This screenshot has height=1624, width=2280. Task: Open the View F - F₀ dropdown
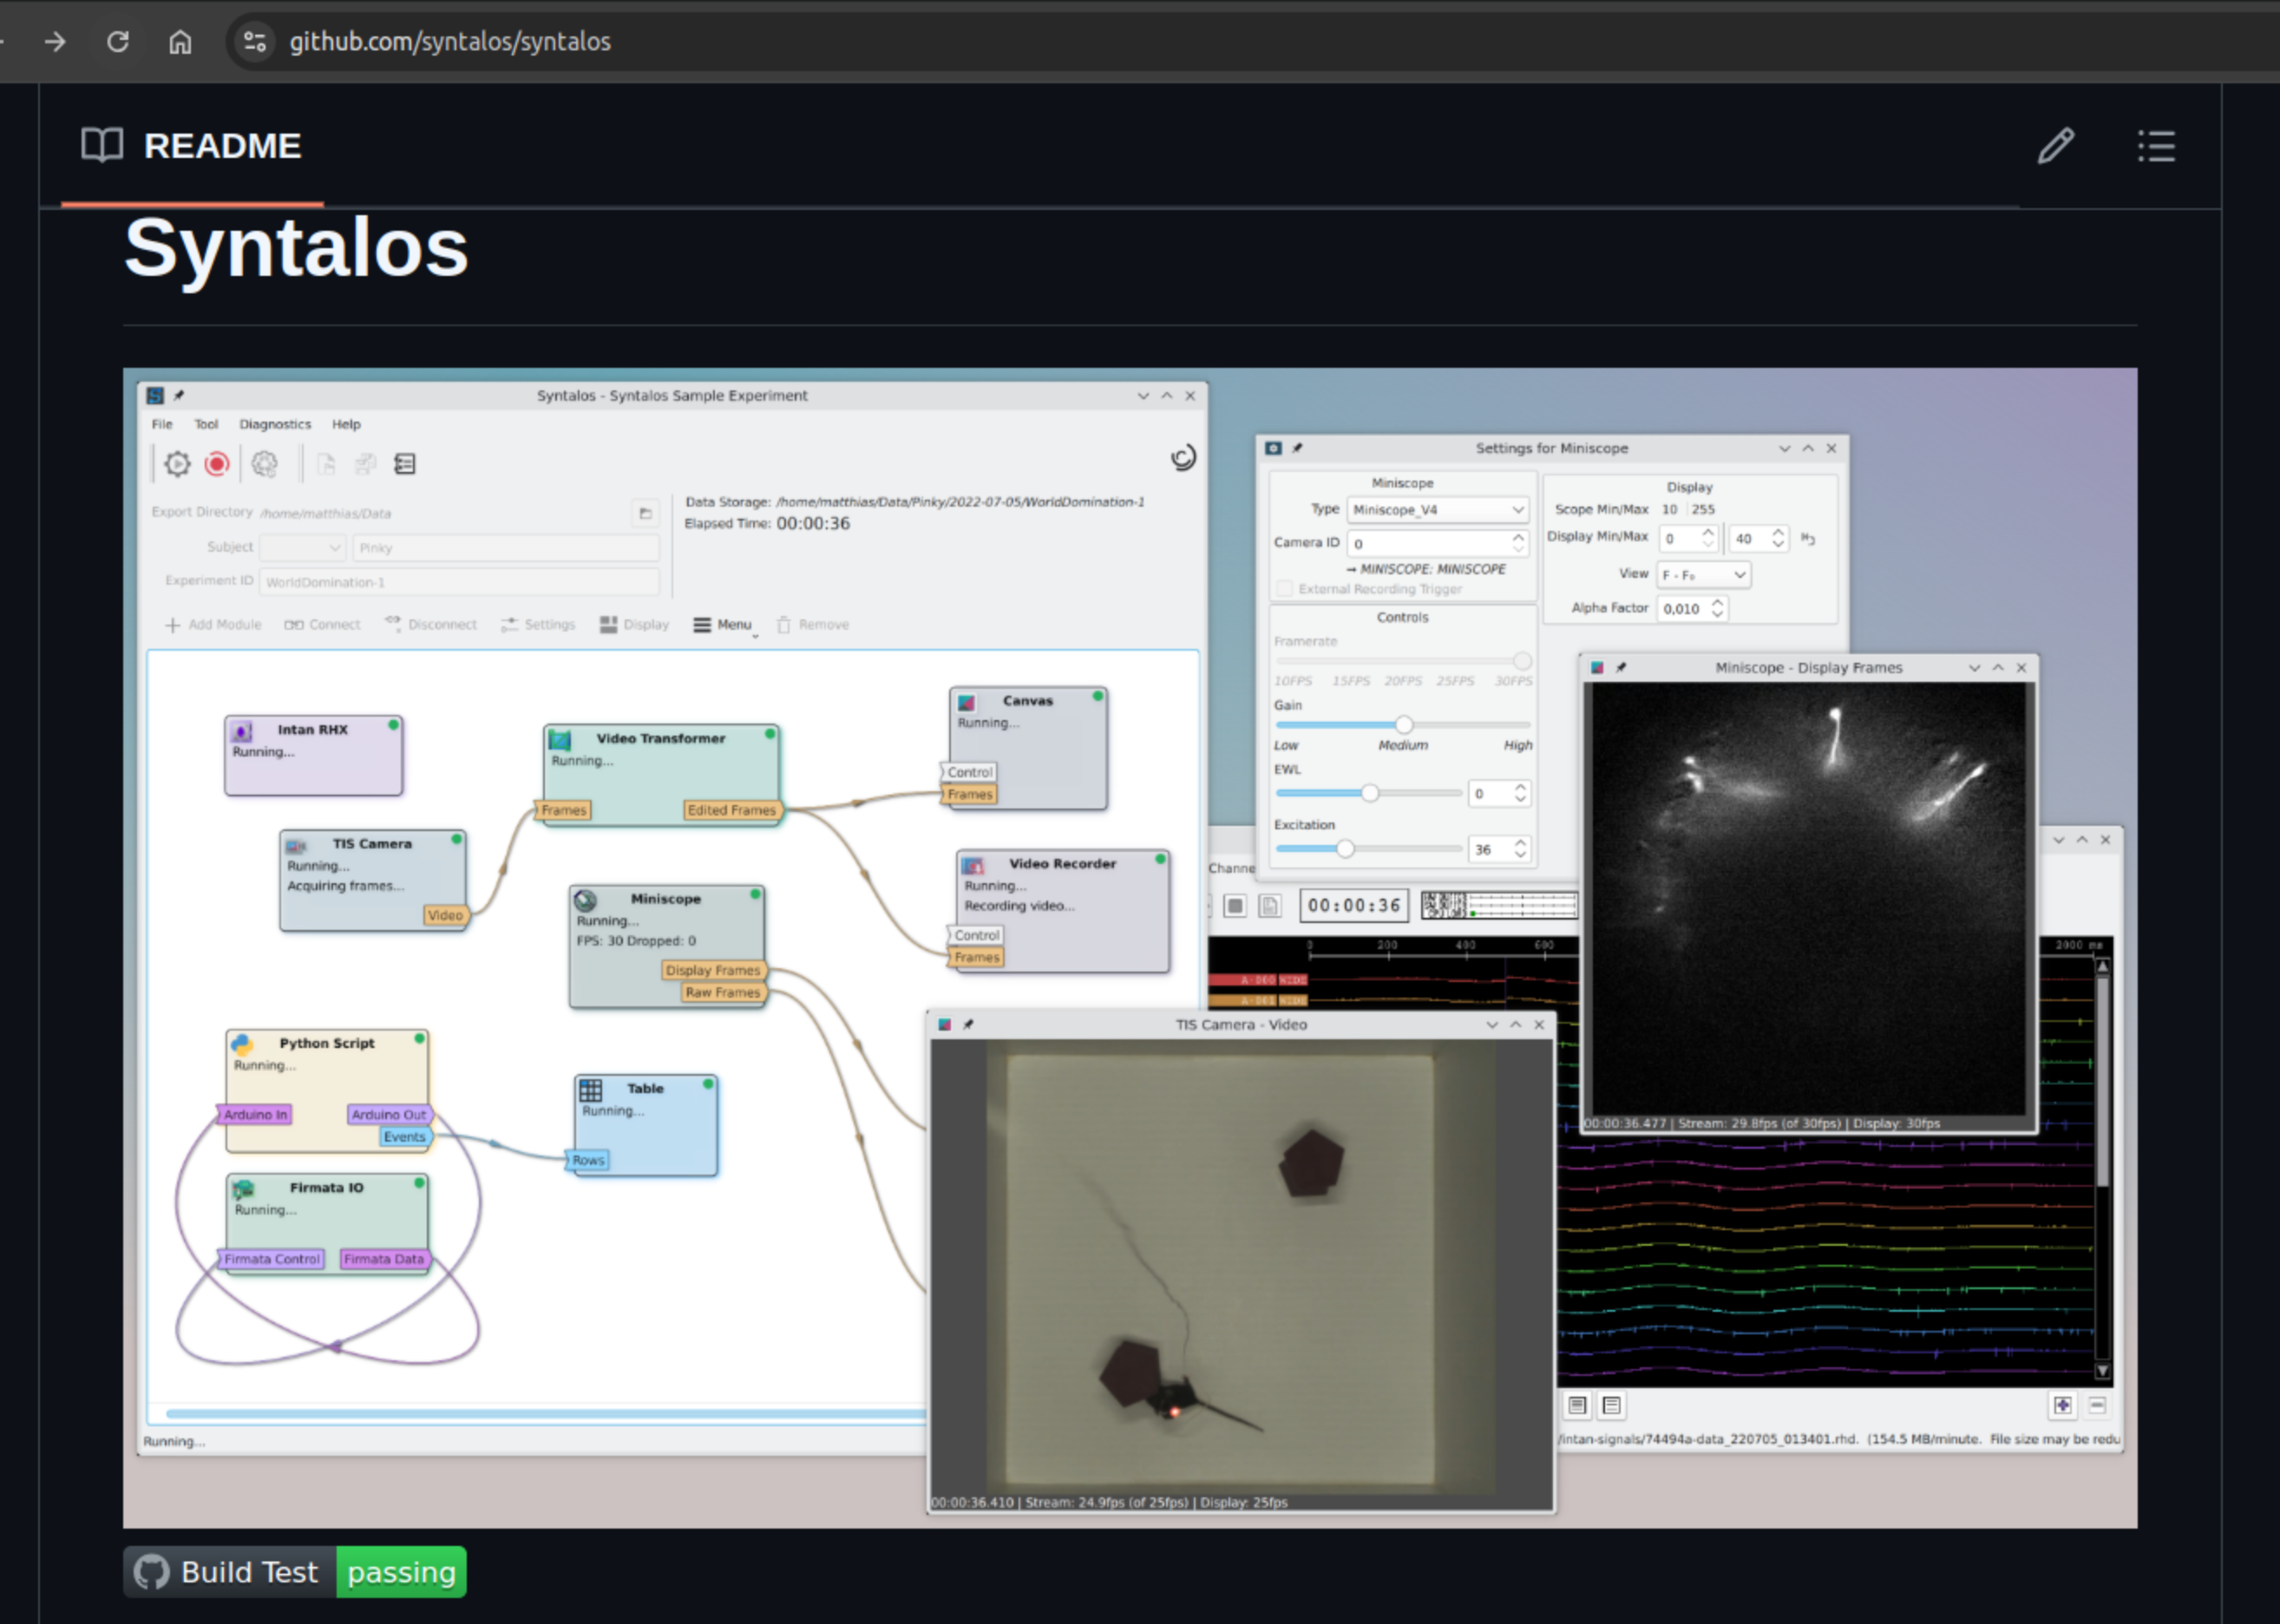point(1704,574)
